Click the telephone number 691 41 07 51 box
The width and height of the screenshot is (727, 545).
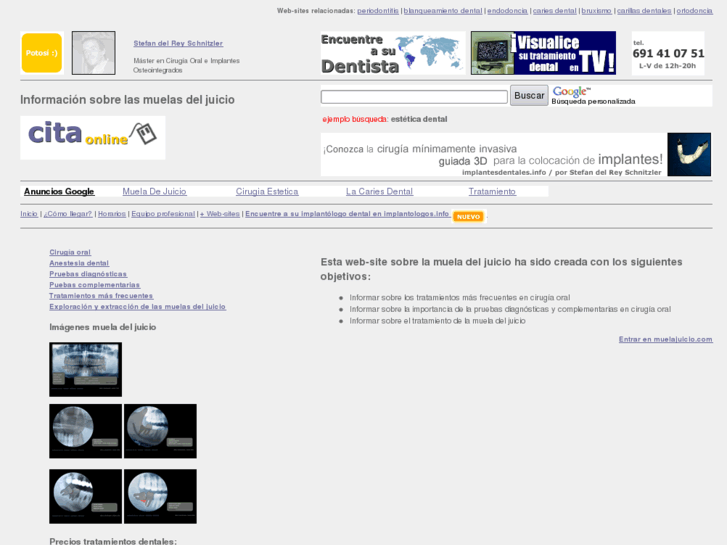[668, 53]
